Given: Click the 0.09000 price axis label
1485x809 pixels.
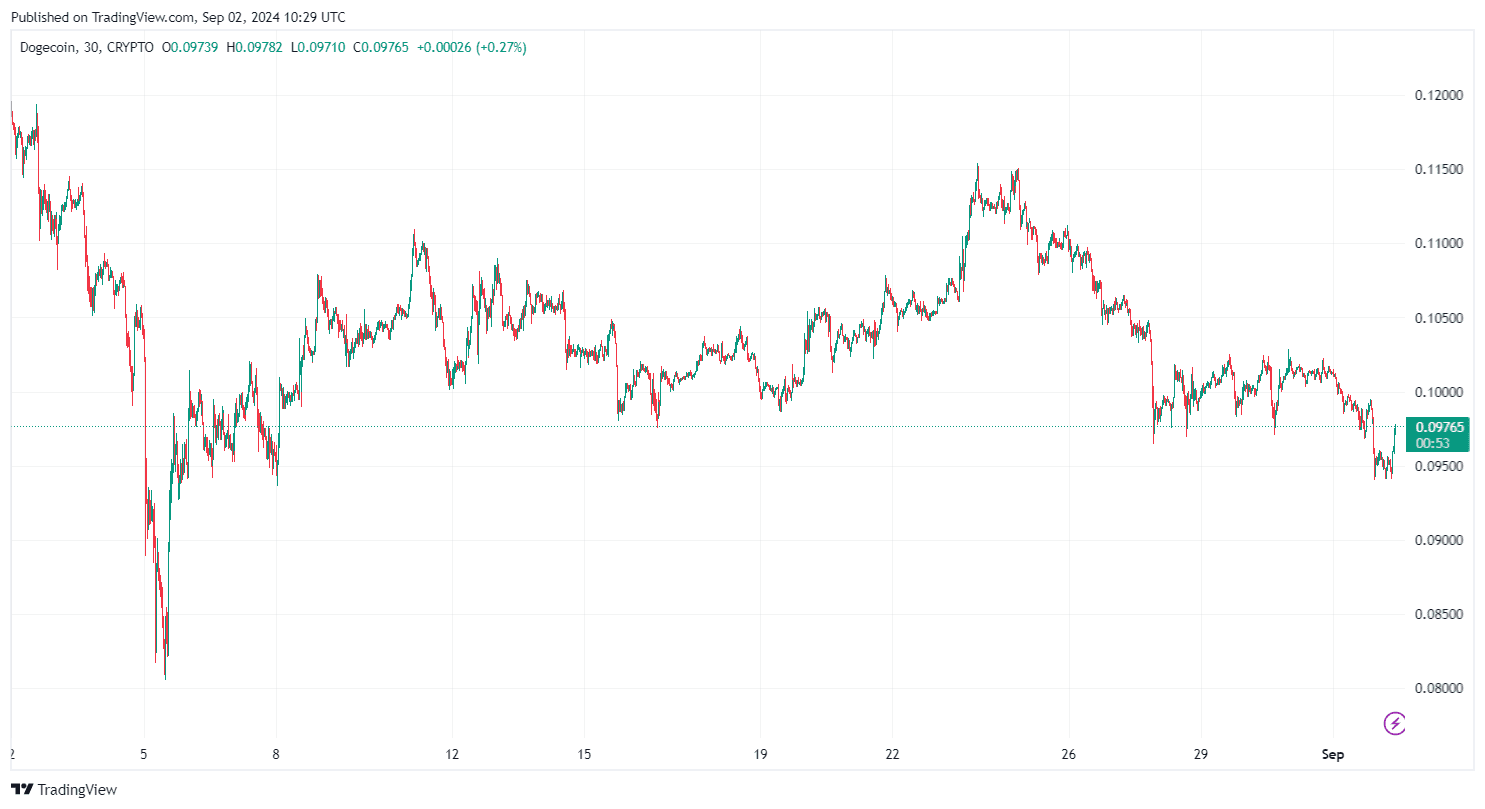Looking at the screenshot, I should point(1439,540).
